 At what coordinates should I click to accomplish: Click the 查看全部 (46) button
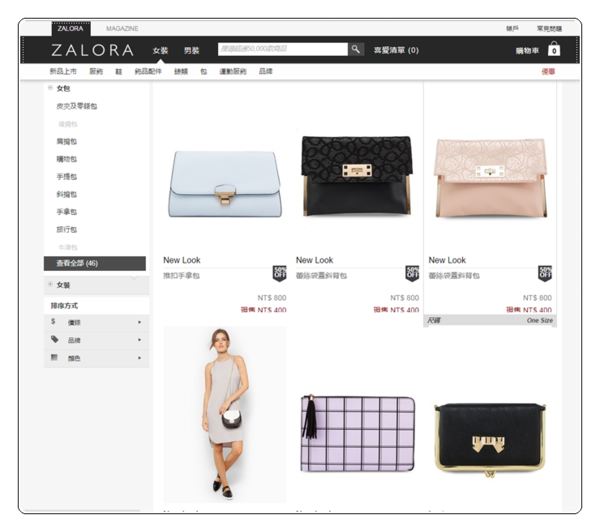coord(95,263)
